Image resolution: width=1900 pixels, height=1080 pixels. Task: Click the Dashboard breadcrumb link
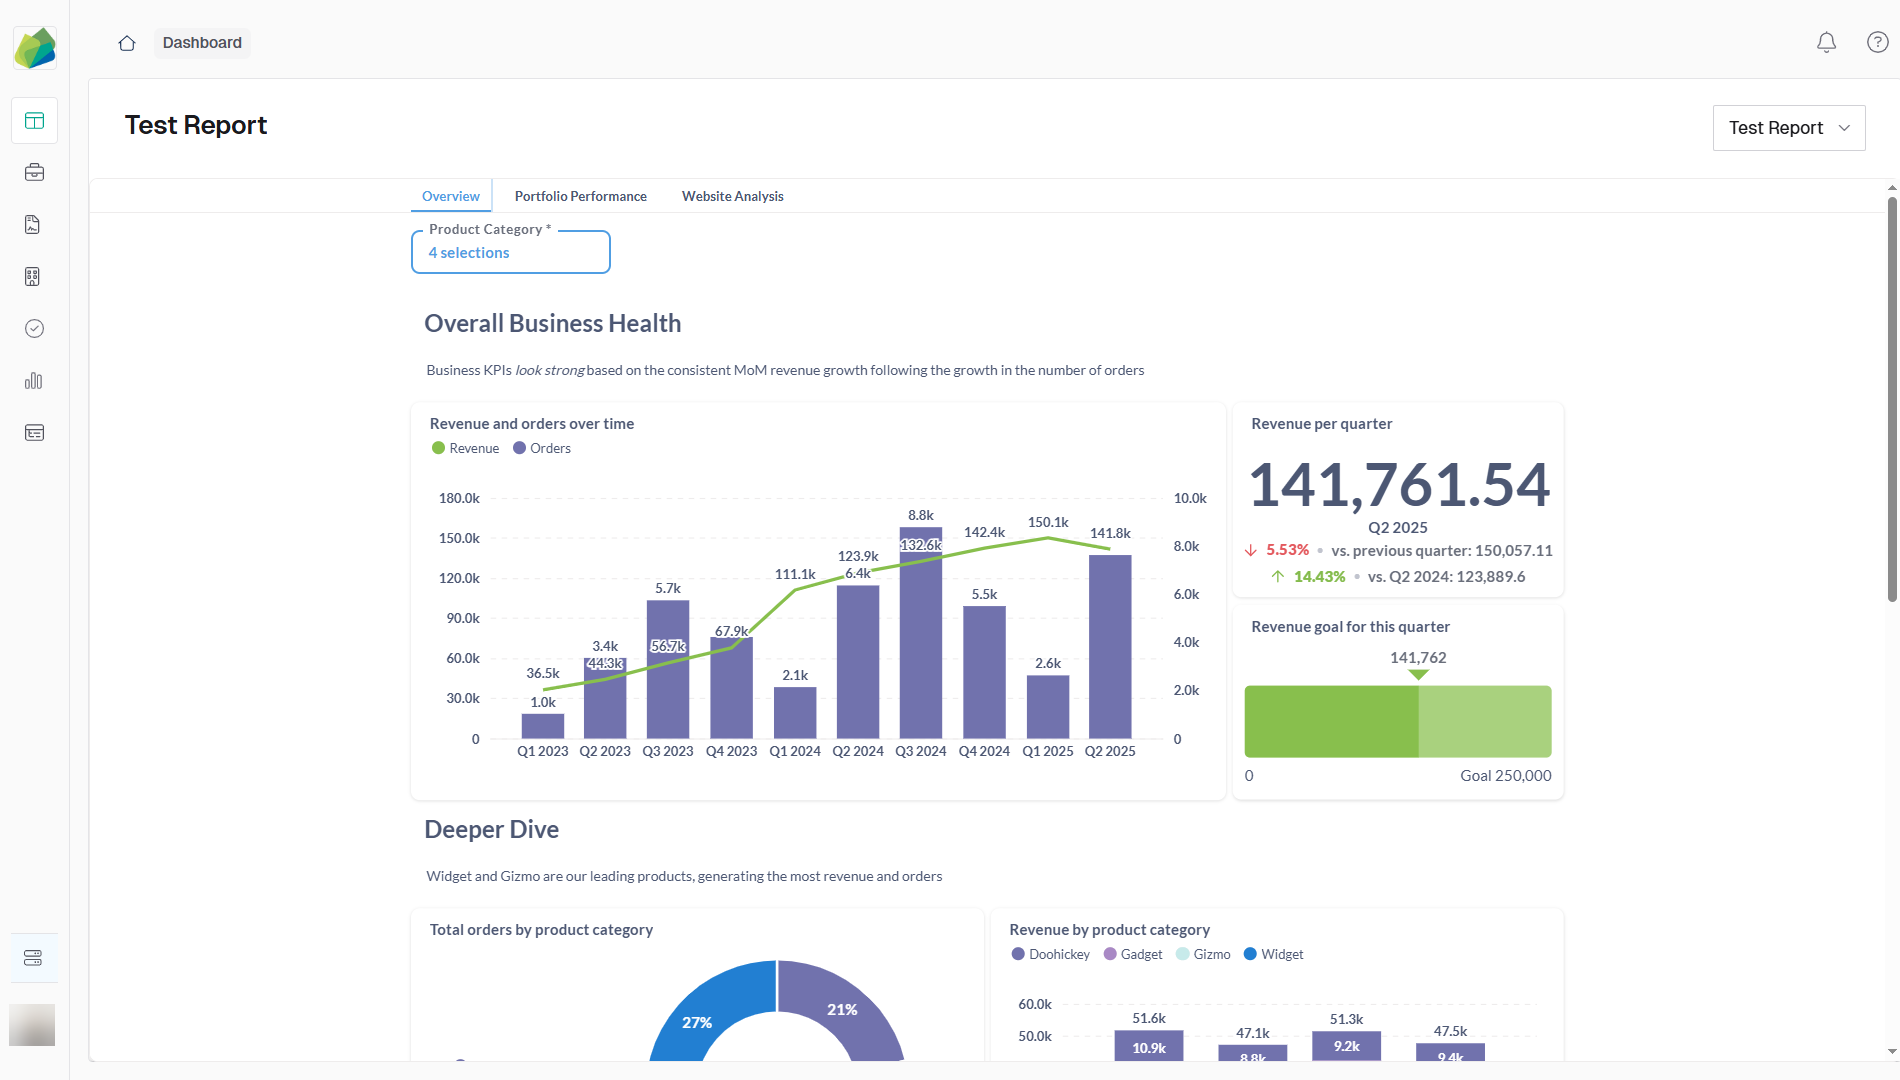click(202, 42)
